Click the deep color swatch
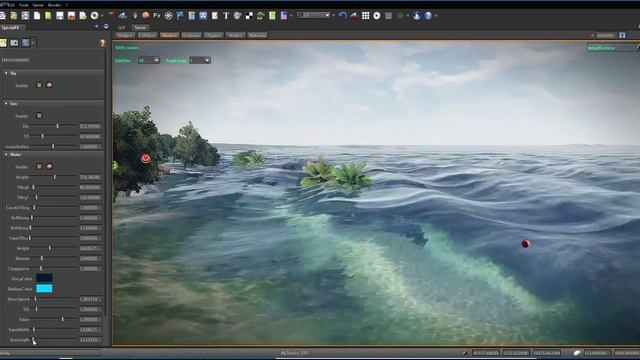The height and width of the screenshot is (360, 640). (x=44, y=278)
